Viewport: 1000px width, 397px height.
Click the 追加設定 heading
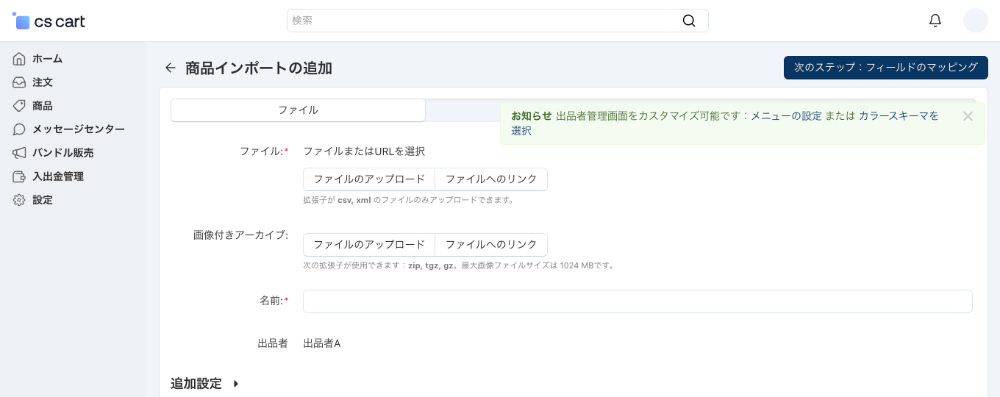pyautogui.click(x=196, y=384)
